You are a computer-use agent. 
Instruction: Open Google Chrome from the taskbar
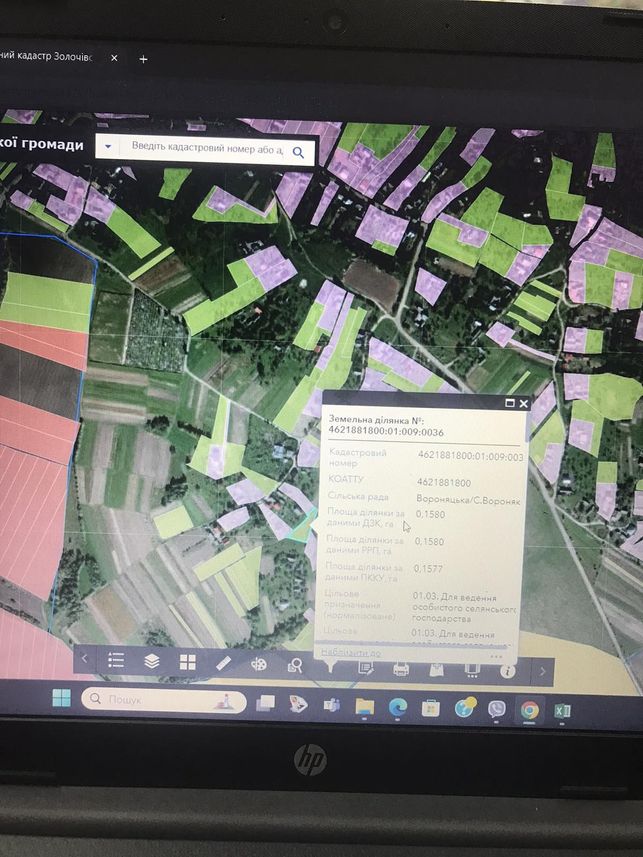point(529,711)
